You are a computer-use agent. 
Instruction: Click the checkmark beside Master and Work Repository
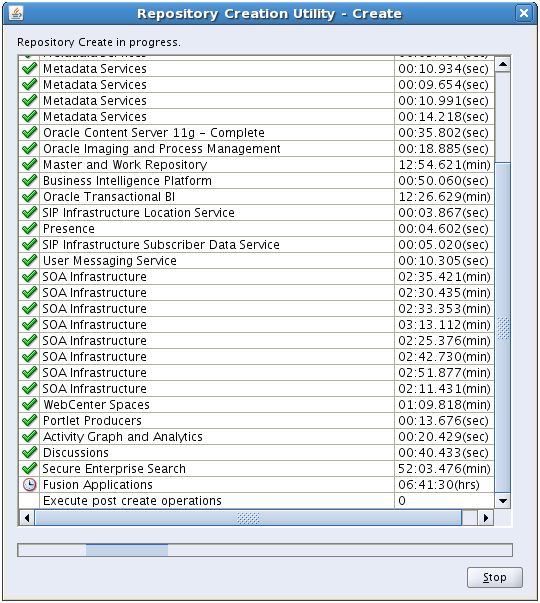[30, 164]
